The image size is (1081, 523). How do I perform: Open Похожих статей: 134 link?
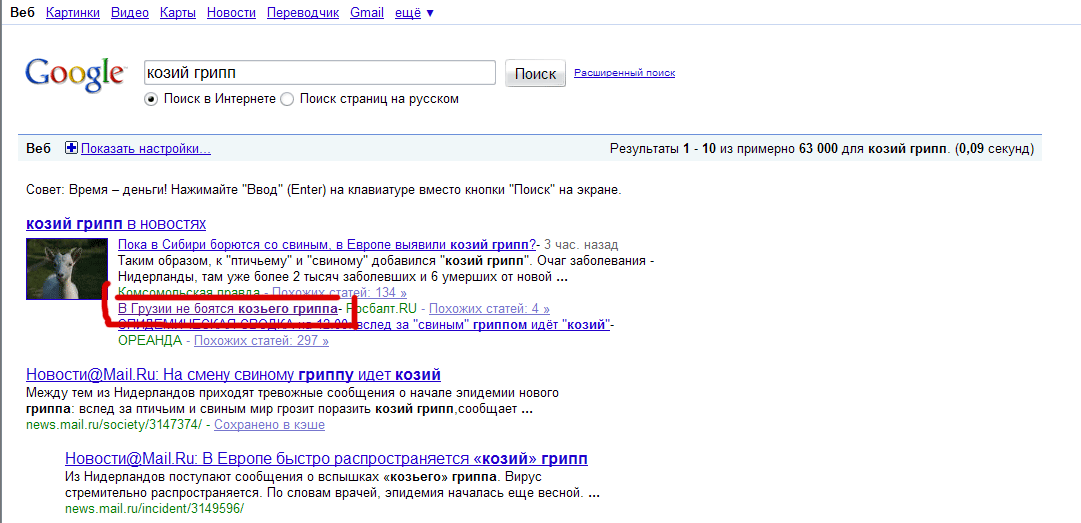340,293
